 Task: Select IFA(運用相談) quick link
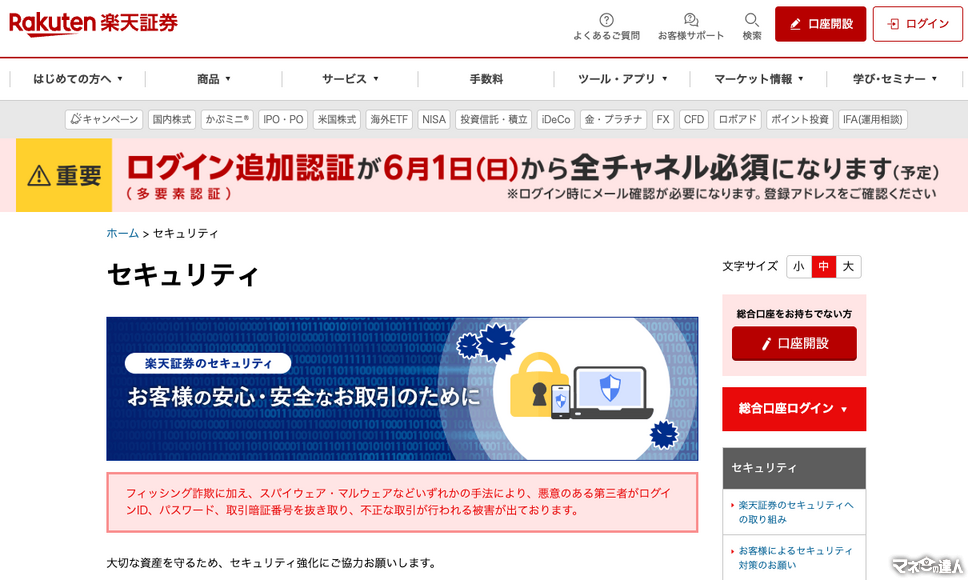point(873,120)
